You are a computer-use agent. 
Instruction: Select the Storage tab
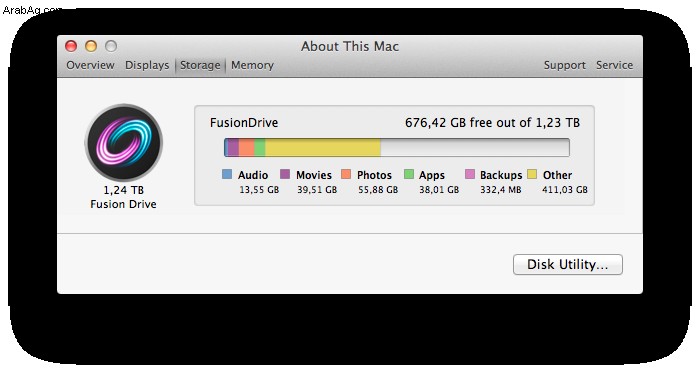[200, 65]
